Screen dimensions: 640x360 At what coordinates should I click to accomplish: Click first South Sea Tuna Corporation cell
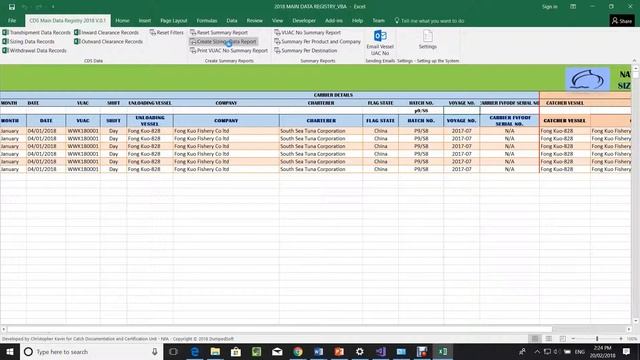[x=321, y=131]
